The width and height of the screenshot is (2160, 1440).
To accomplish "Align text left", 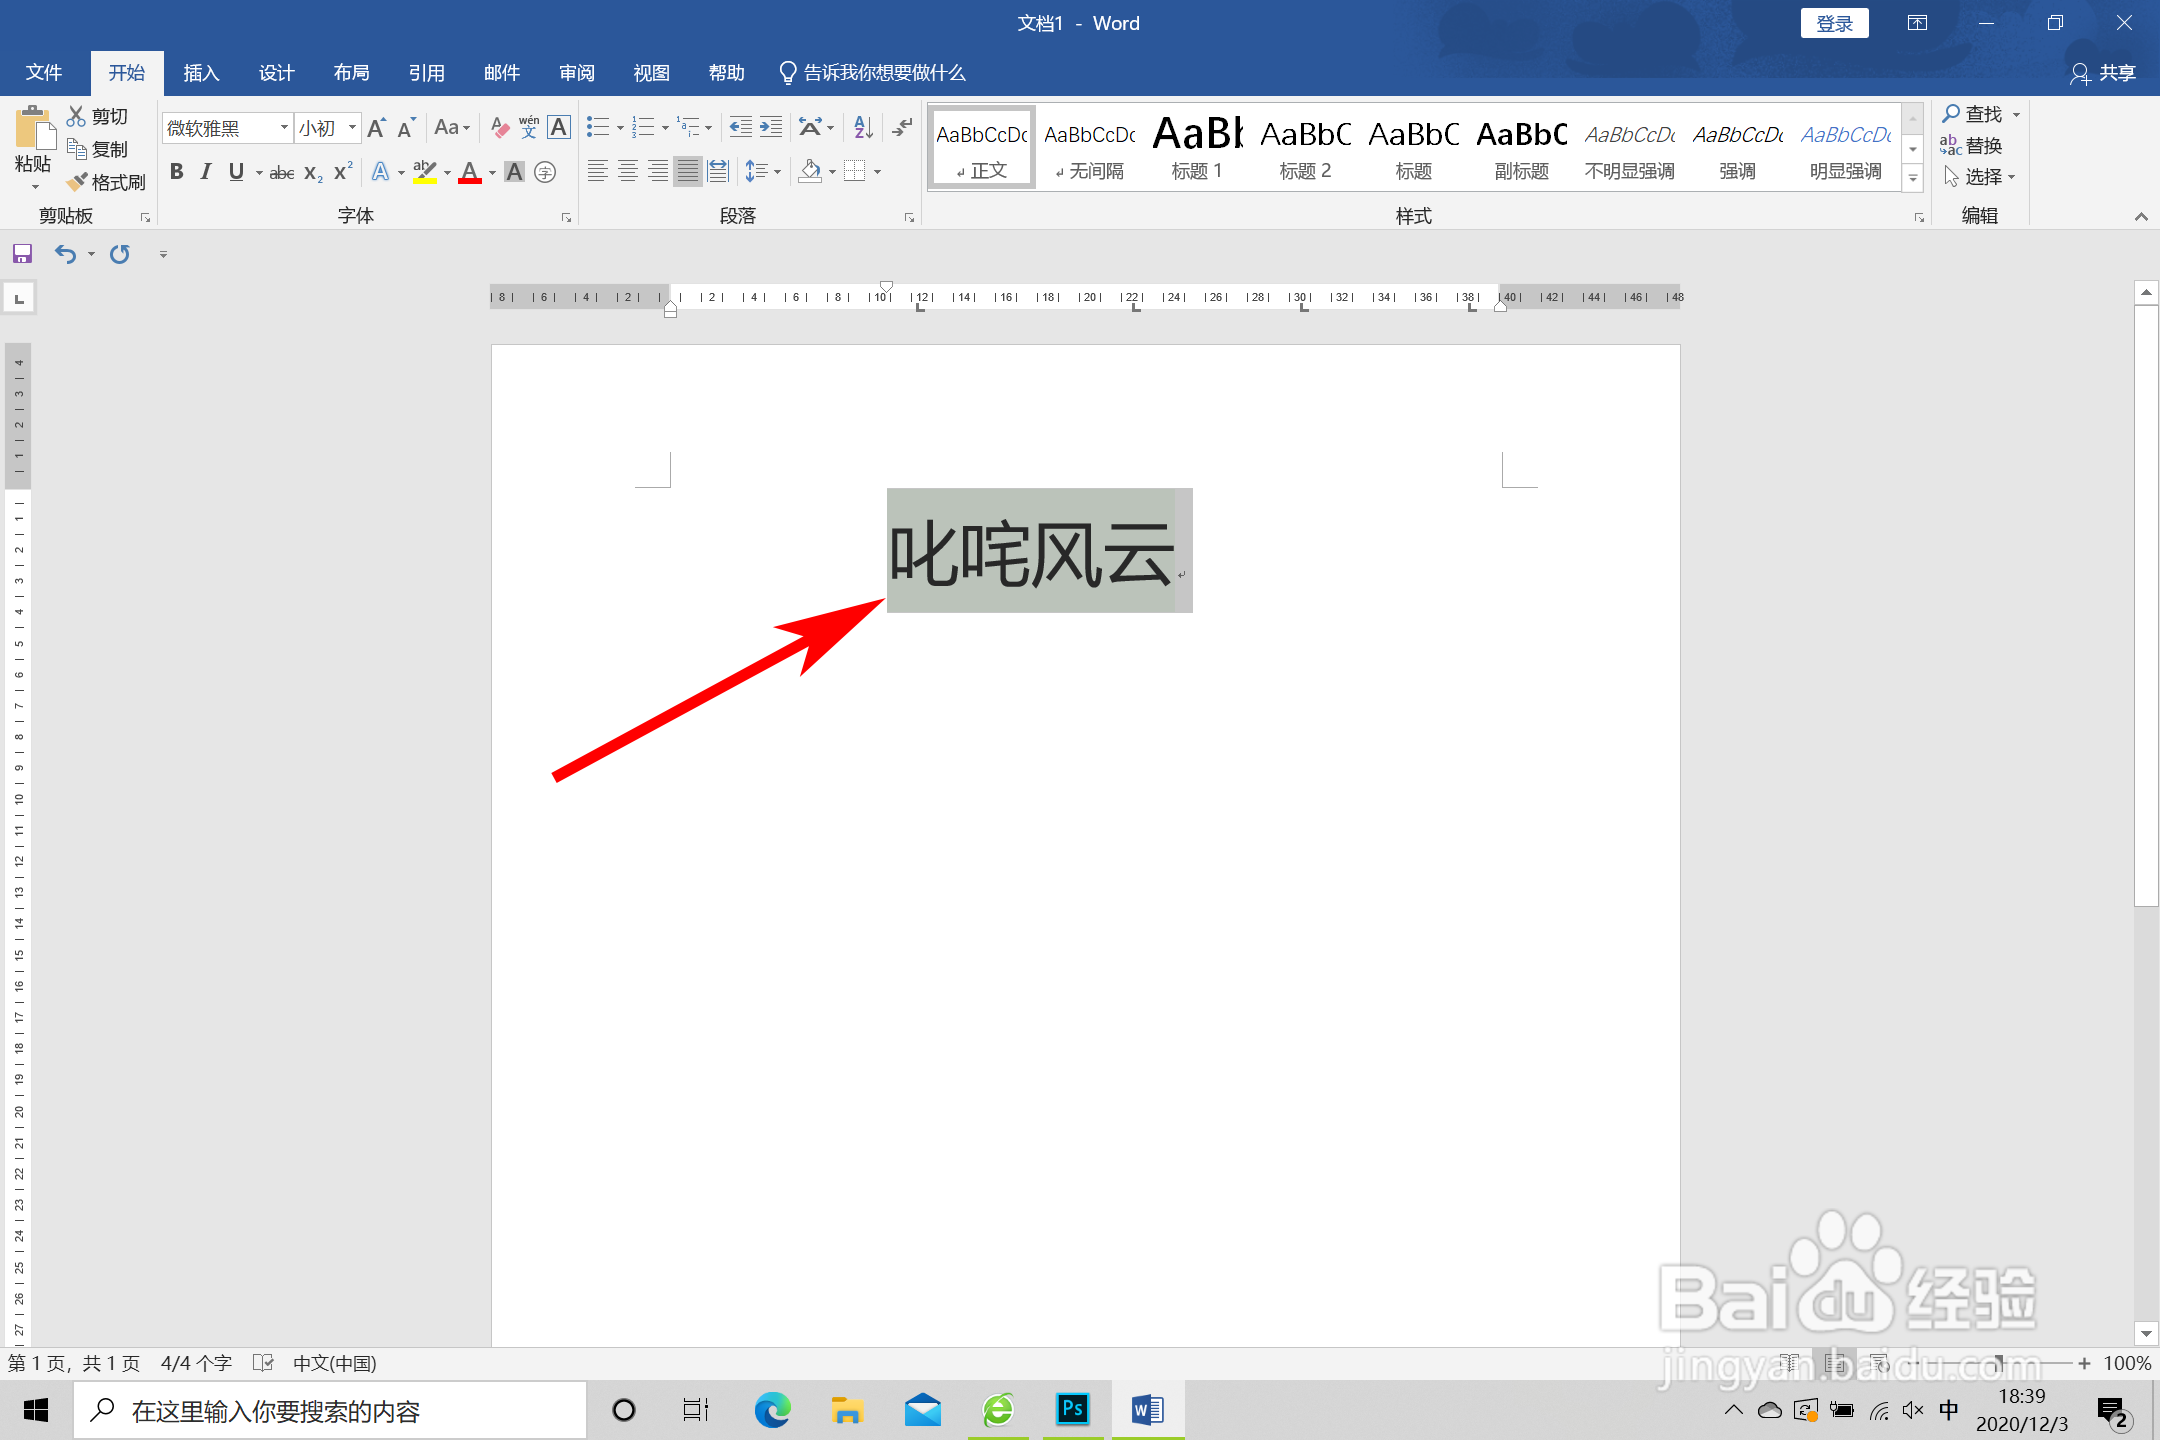I will point(597,172).
